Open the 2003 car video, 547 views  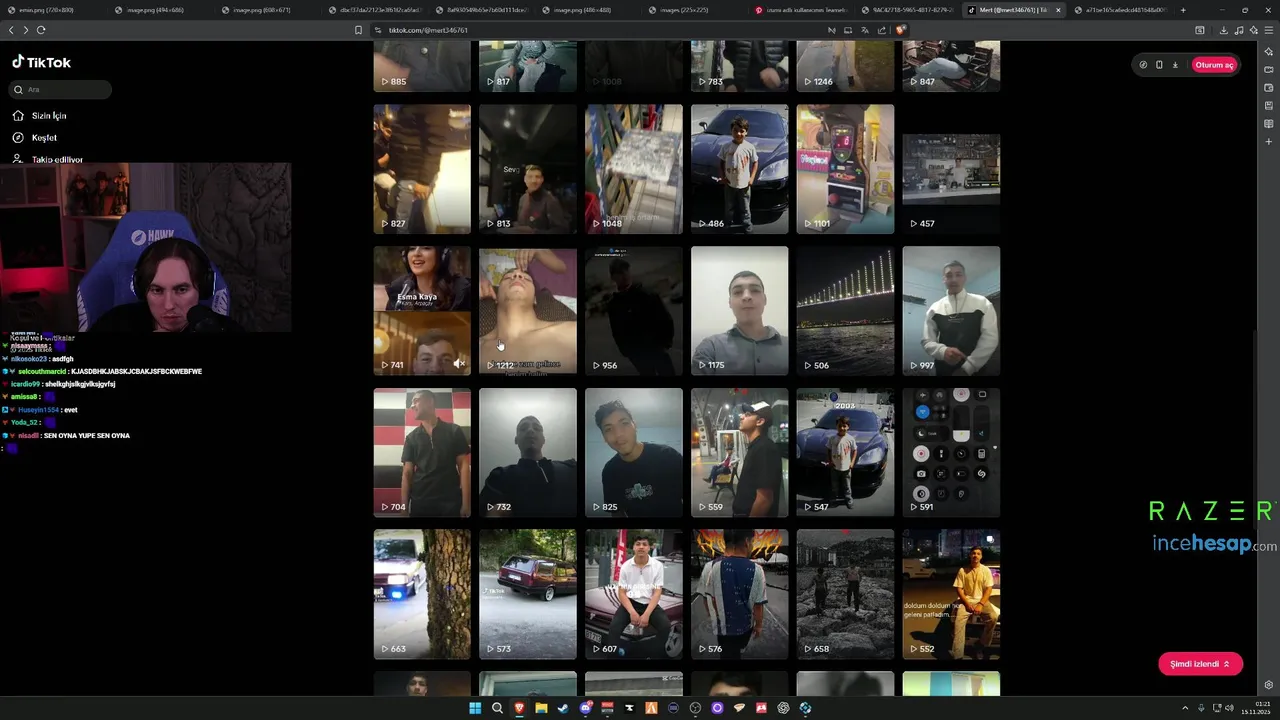(845, 453)
